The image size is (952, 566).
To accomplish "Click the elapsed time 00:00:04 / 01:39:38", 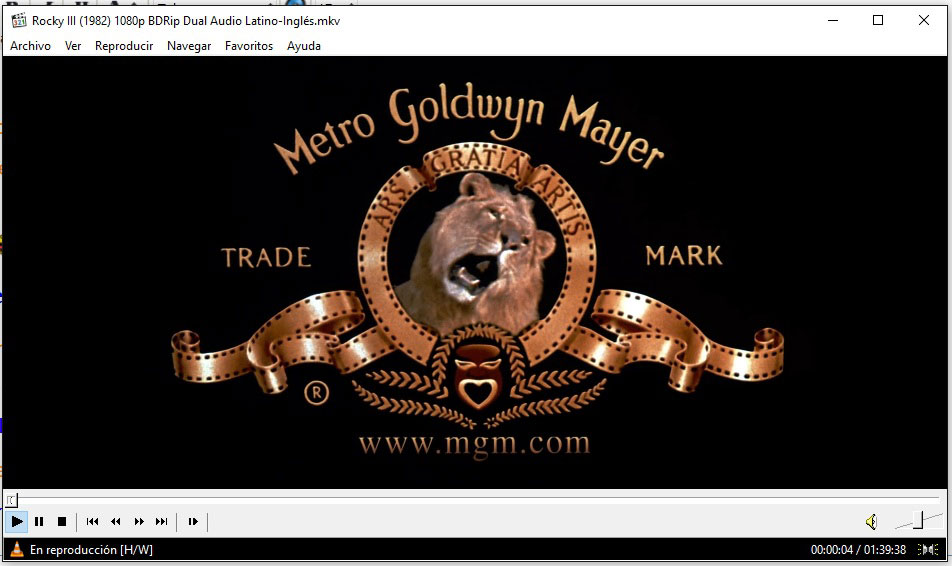I will pos(858,550).
